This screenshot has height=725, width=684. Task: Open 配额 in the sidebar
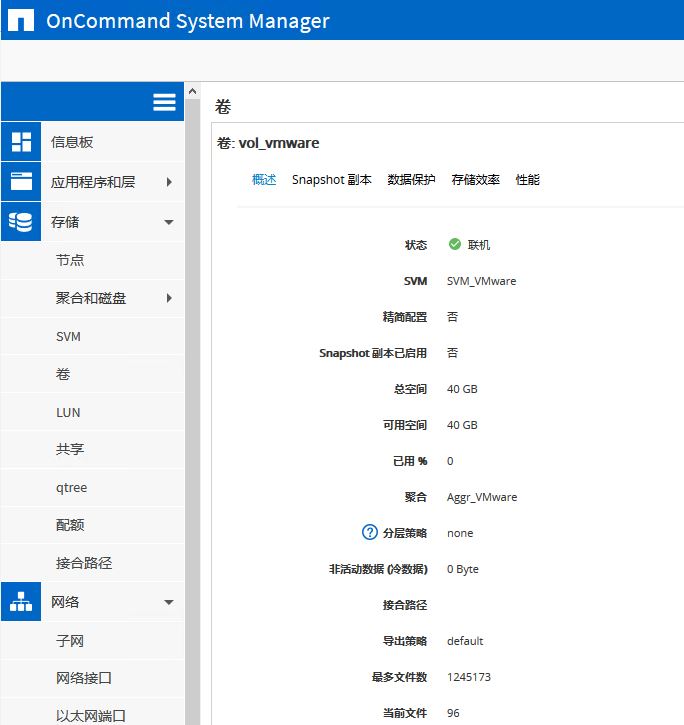click(x=70, y=525)
